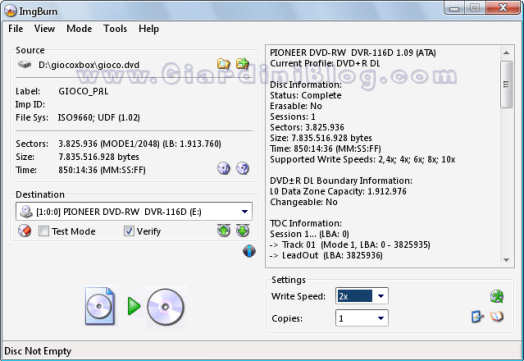
Task: Open the View menu
Action: (44, 29)
